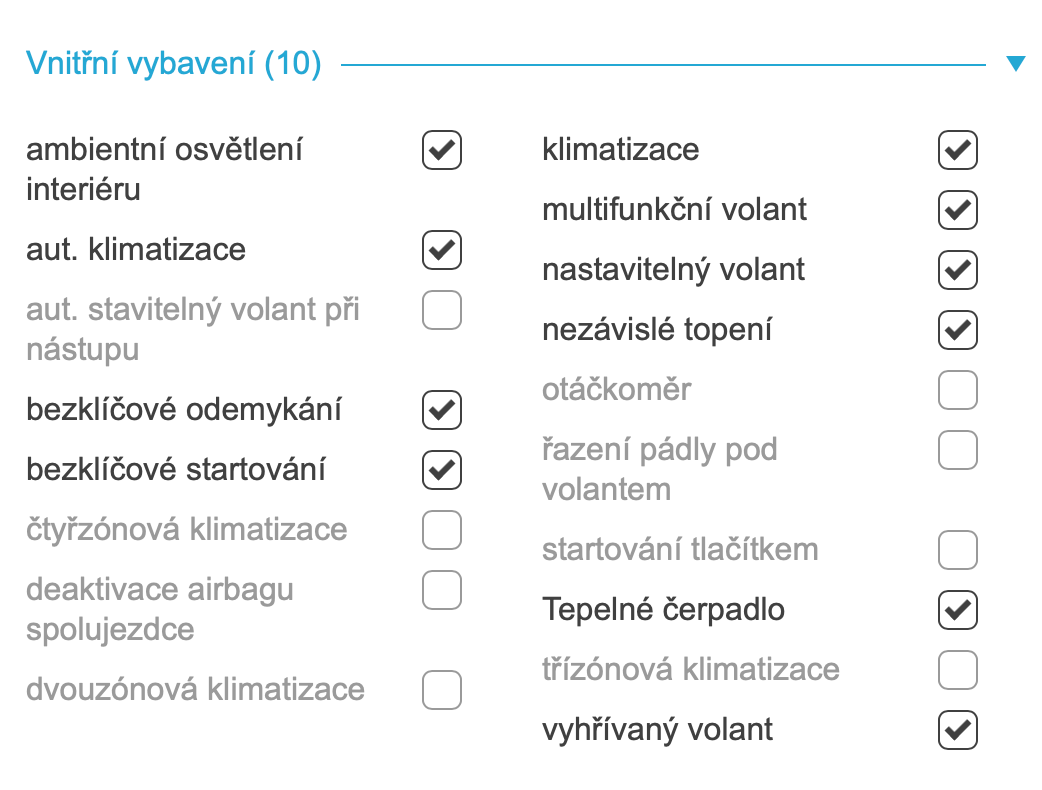This screenshot has height=790, width=1042.
Task: Tick the startování tlačítkem checkbox
Action: click(x=958, y=550)
